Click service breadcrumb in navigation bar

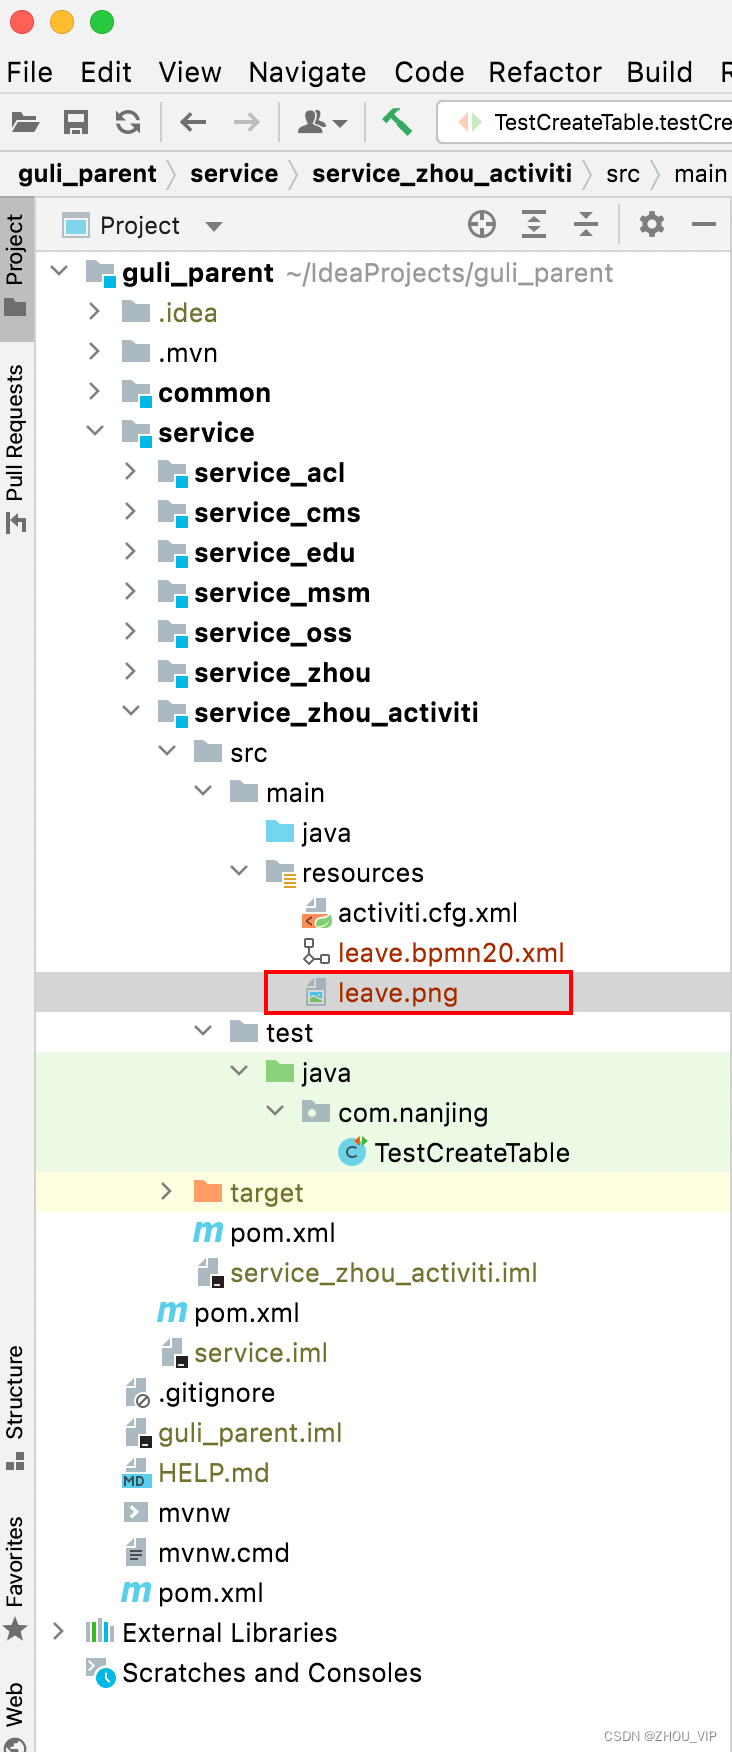coord(234,174)
